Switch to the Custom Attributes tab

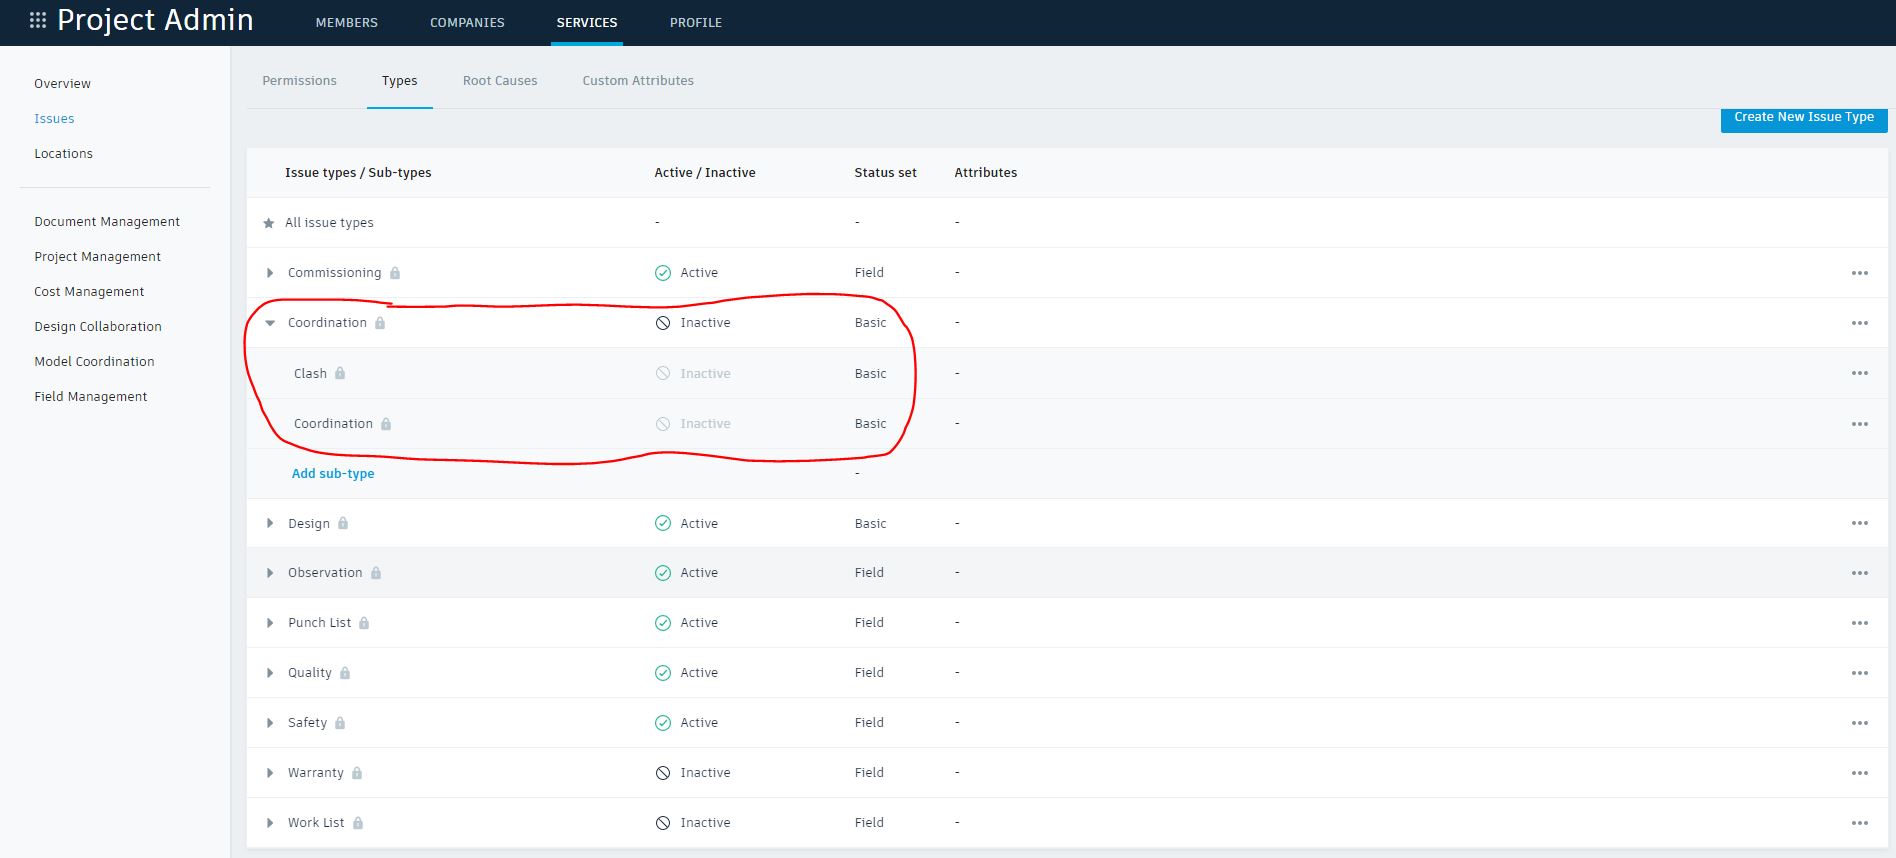[638, 81]
